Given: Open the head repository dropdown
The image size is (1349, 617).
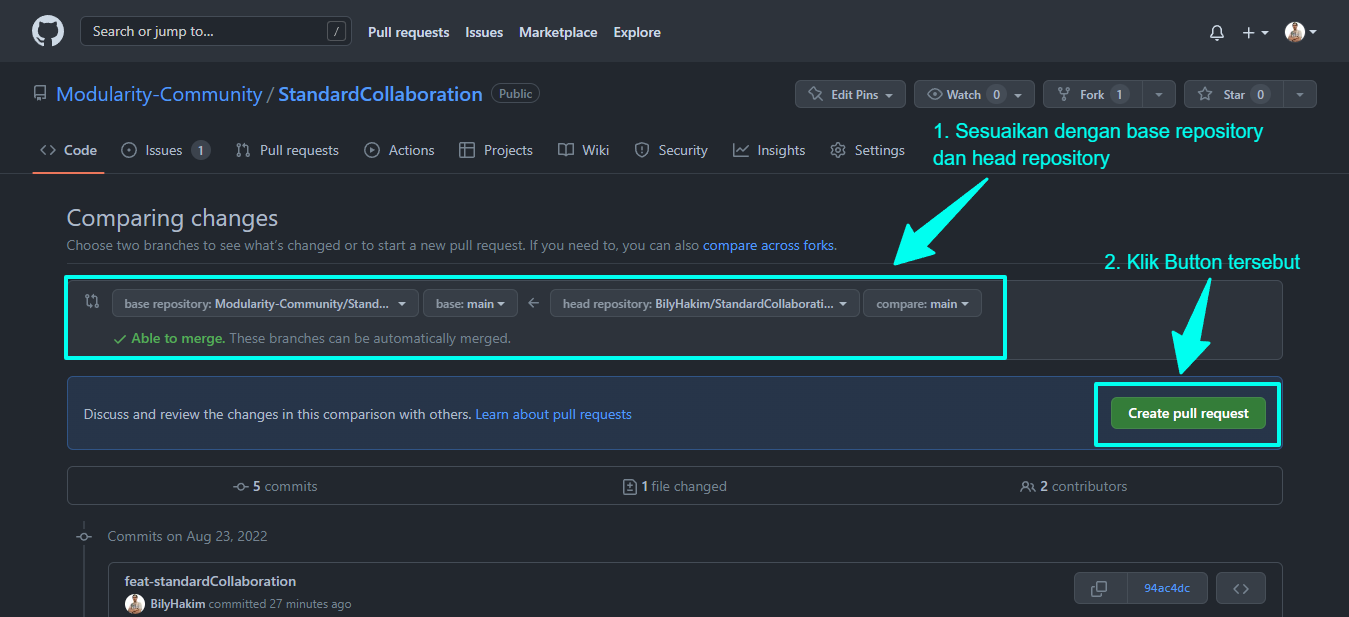Looking at the screenshot, I should (704, 303).
